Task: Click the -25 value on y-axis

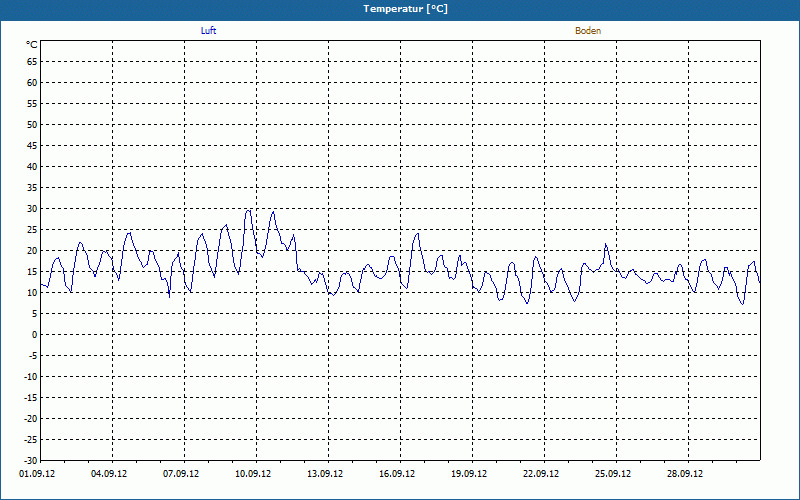Action: point(31,440)
